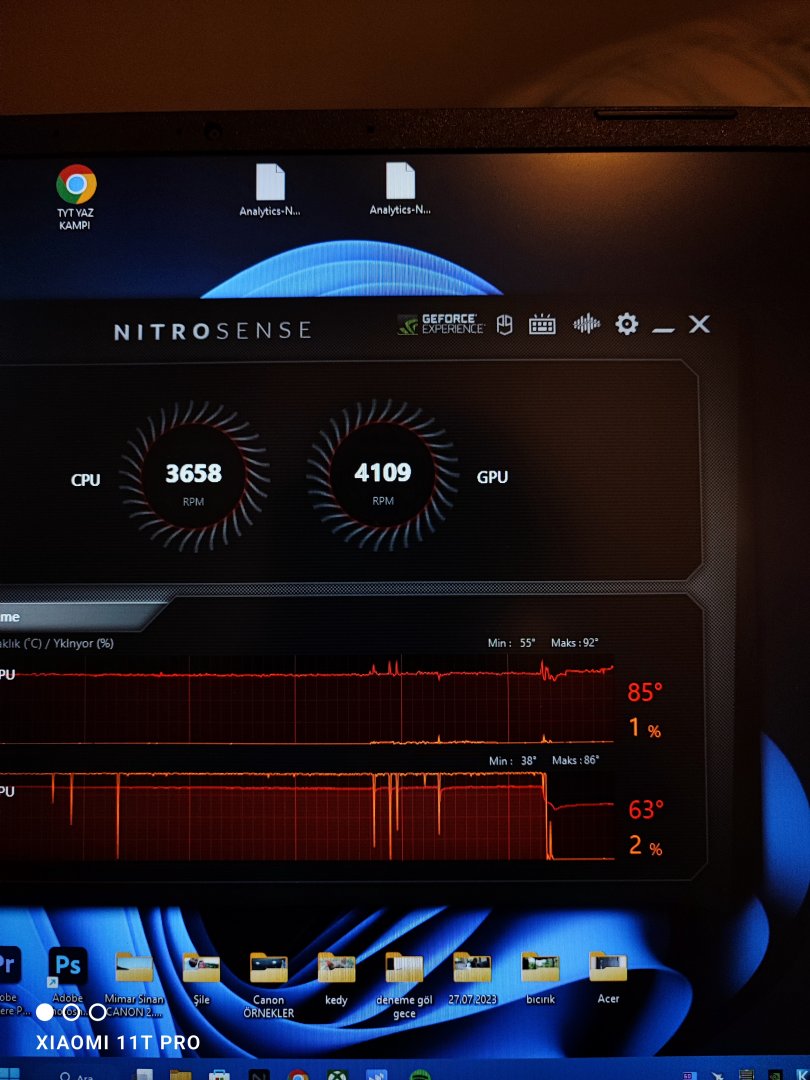Screen dimensions: 810x1080
Task: Click the NITROSENSE title text
Action: (x=213, y=331)
